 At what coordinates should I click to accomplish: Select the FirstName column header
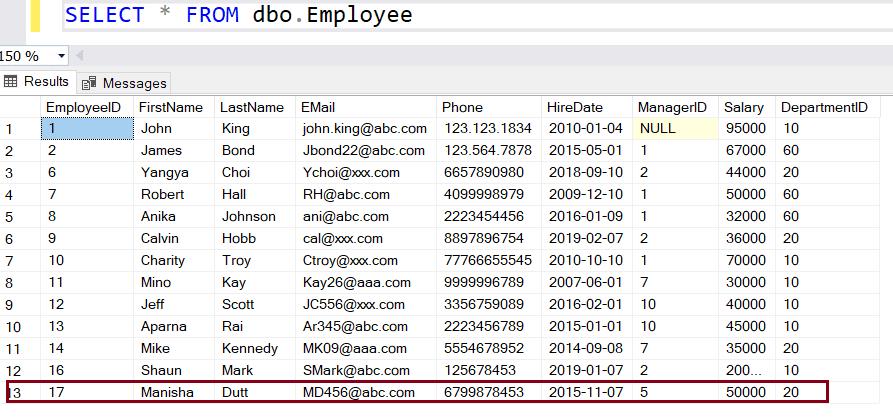pyautogui.click(x=171, y=107)
